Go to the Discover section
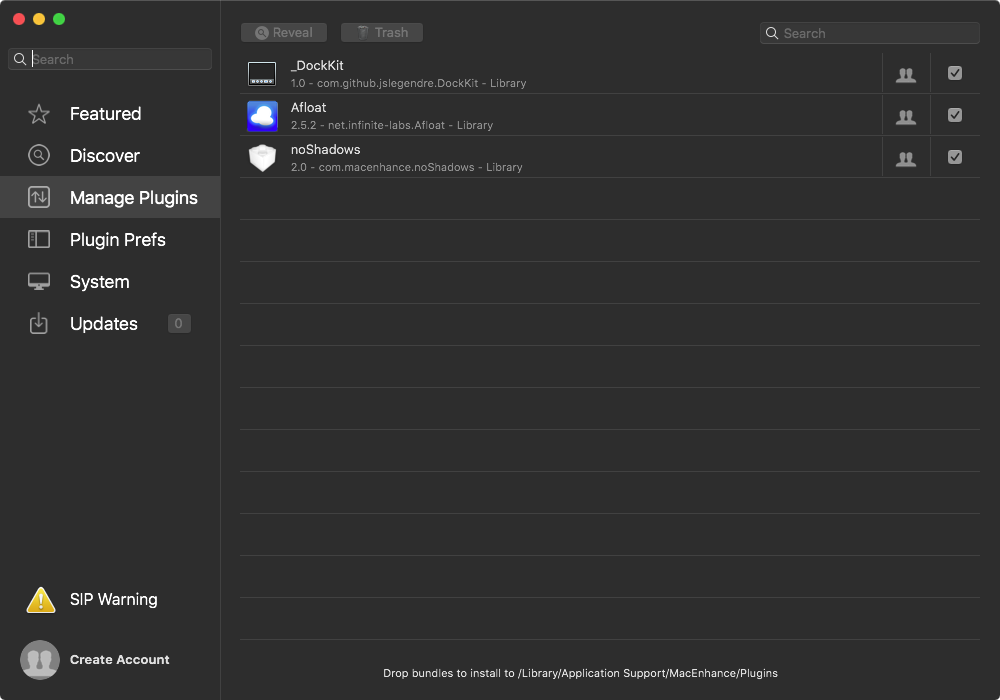Image resolution: width=1000 pixels, height=700 pixels. point(110,156)
